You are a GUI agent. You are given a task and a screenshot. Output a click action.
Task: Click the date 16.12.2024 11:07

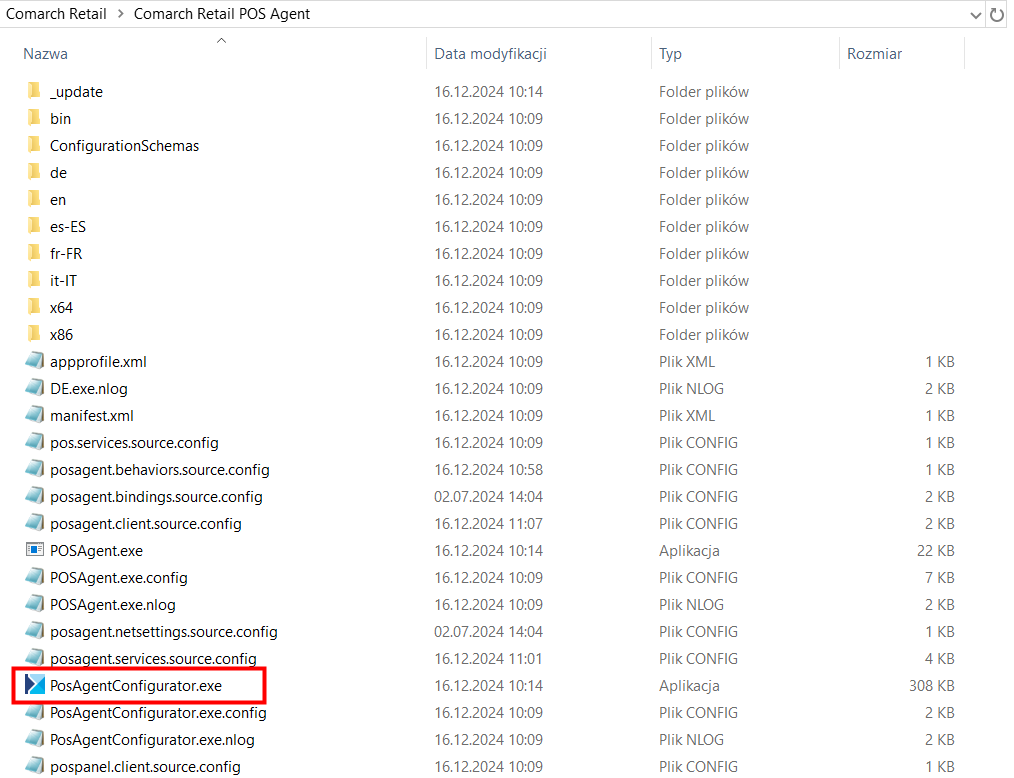click(x=488, y=524)
